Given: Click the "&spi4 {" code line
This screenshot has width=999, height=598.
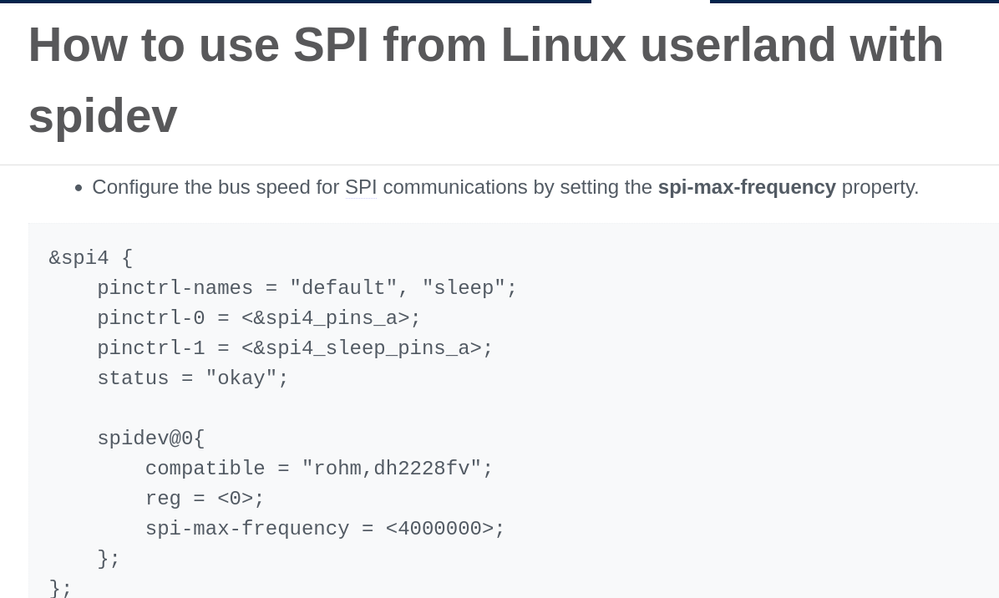Looking at the screenshot, I should point(90,258).
